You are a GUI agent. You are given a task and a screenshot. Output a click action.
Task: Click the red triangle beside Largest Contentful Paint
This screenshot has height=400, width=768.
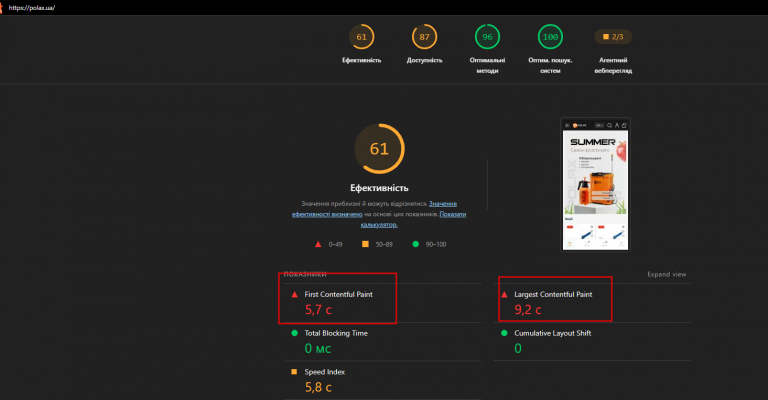pos(504,294)
